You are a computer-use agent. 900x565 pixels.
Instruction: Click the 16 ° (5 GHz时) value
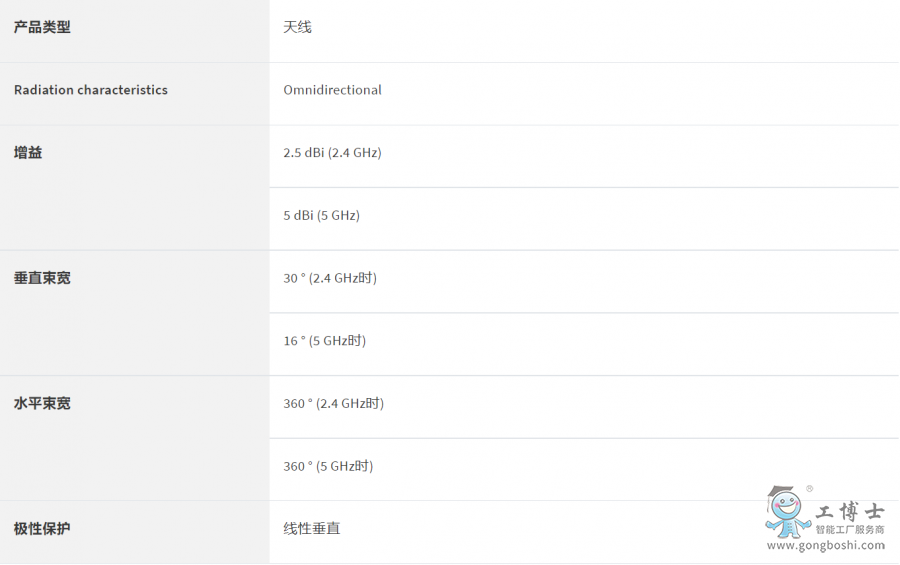tap(324, 341)
